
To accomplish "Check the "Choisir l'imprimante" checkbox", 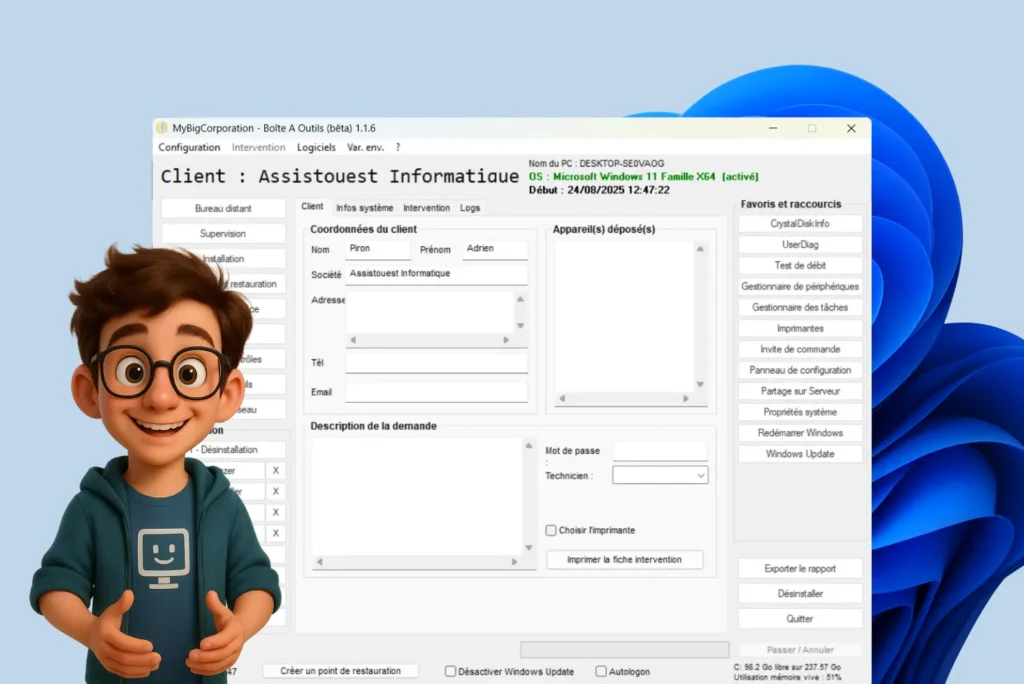I will (x=551, y=530).
